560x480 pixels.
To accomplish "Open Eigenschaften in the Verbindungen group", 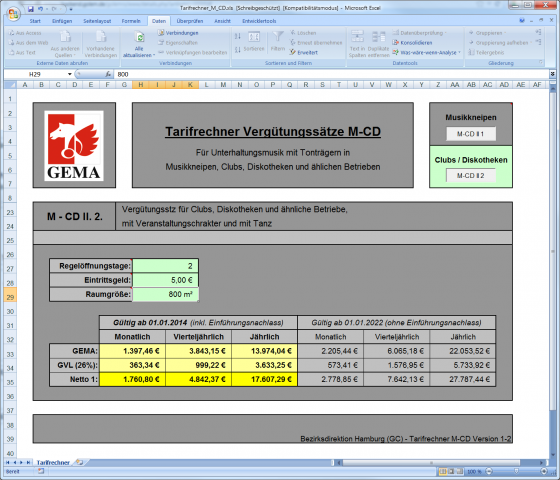I will [x=178, y=42].
